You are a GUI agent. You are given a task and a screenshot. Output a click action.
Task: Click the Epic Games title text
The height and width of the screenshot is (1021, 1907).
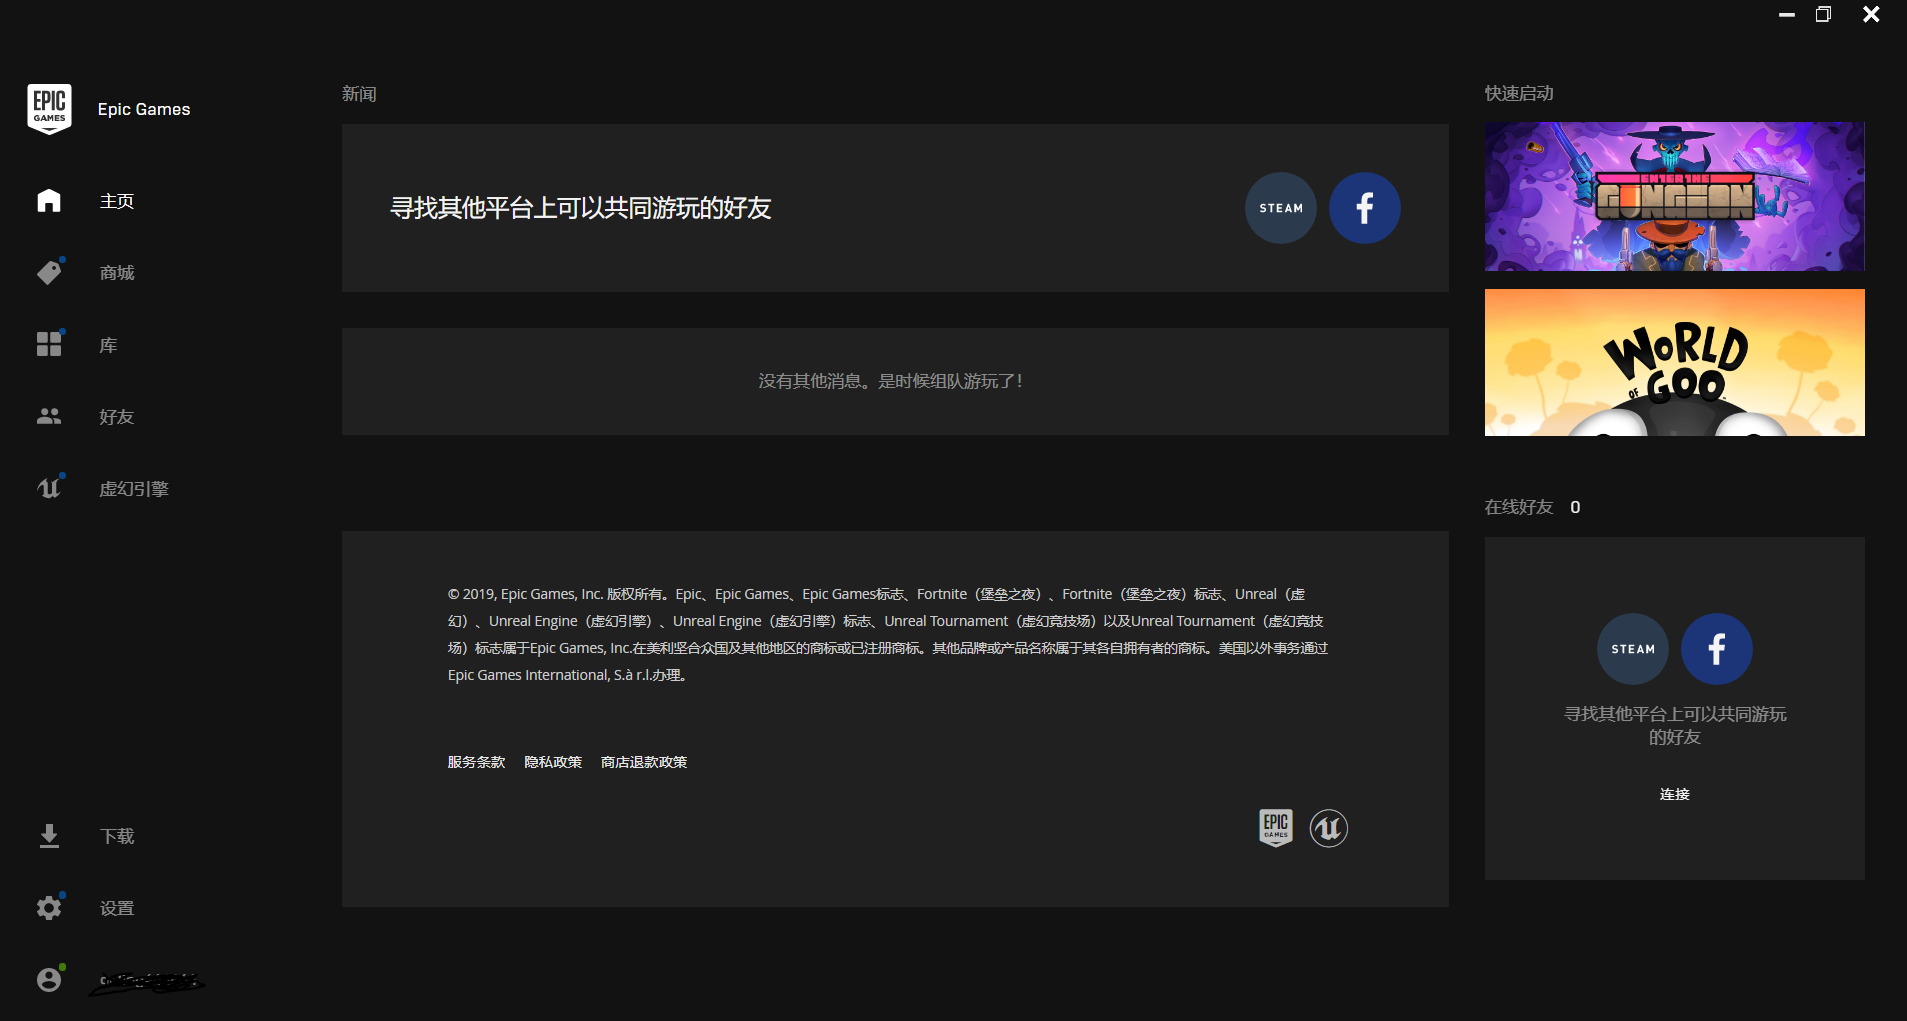(x=144, y=109)
